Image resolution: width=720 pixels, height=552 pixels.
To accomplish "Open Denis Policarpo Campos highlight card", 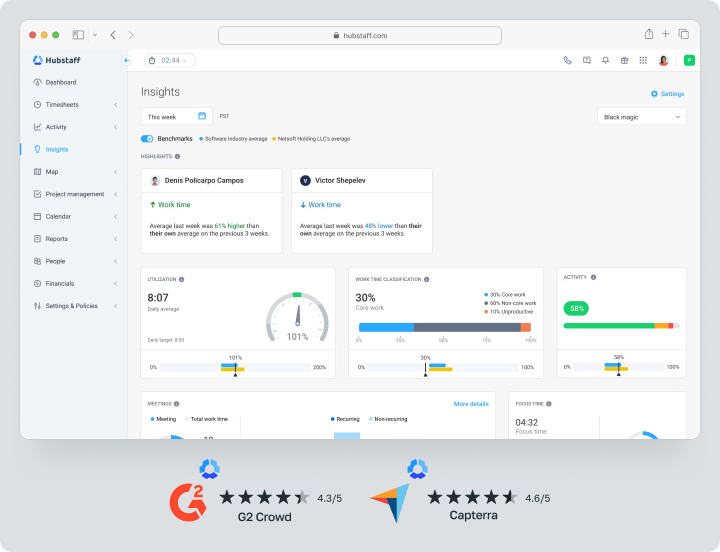I will pos(211,211).
